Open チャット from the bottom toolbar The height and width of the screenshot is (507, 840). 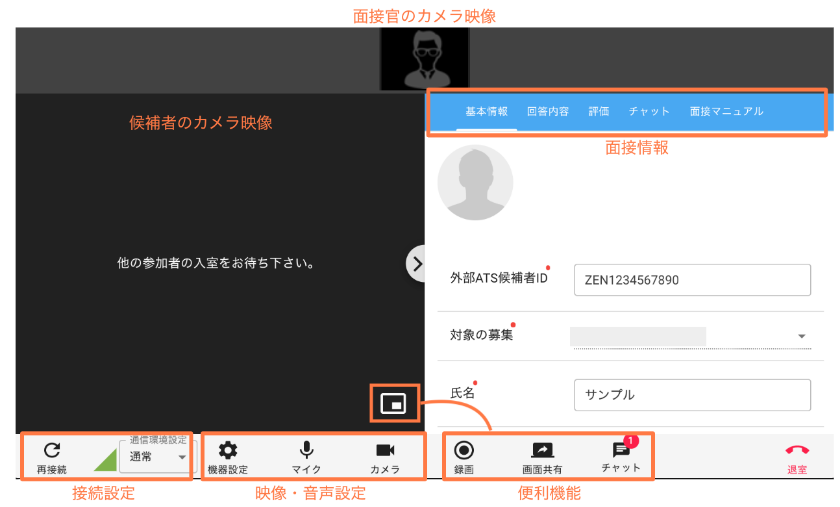[x=621, y=453]
